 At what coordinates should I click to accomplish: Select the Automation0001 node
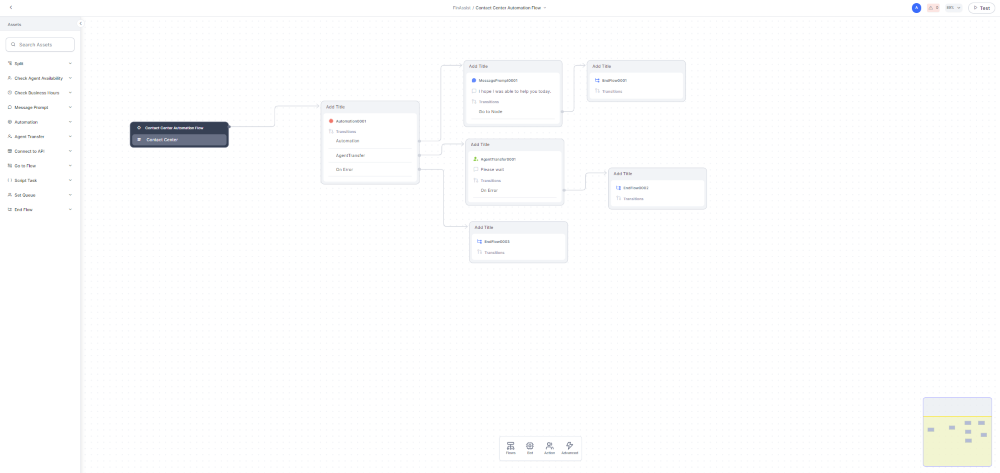(350, 121)
